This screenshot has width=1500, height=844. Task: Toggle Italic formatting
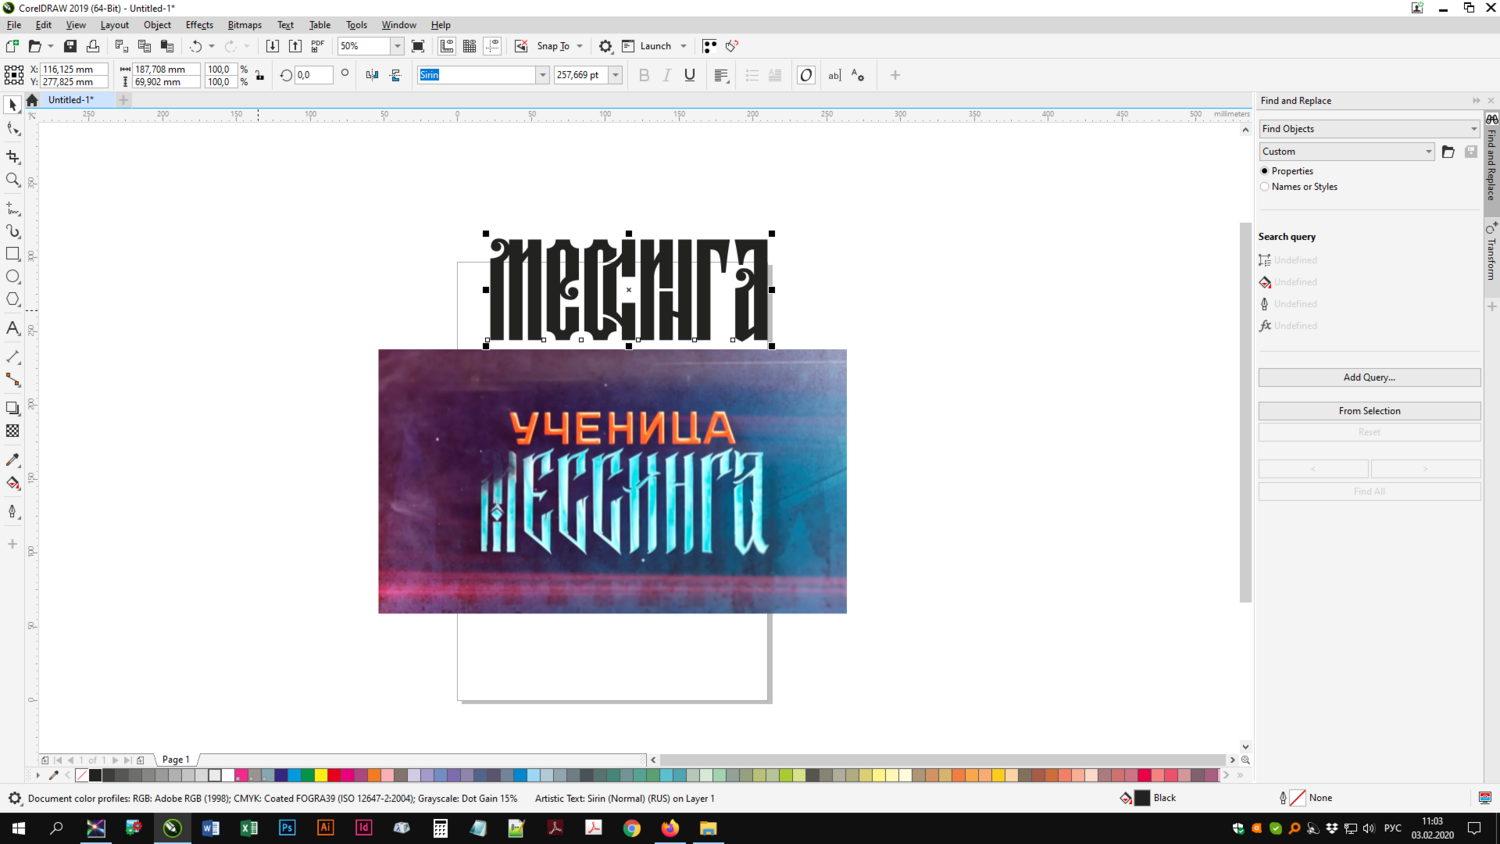[x=667, y=75]
